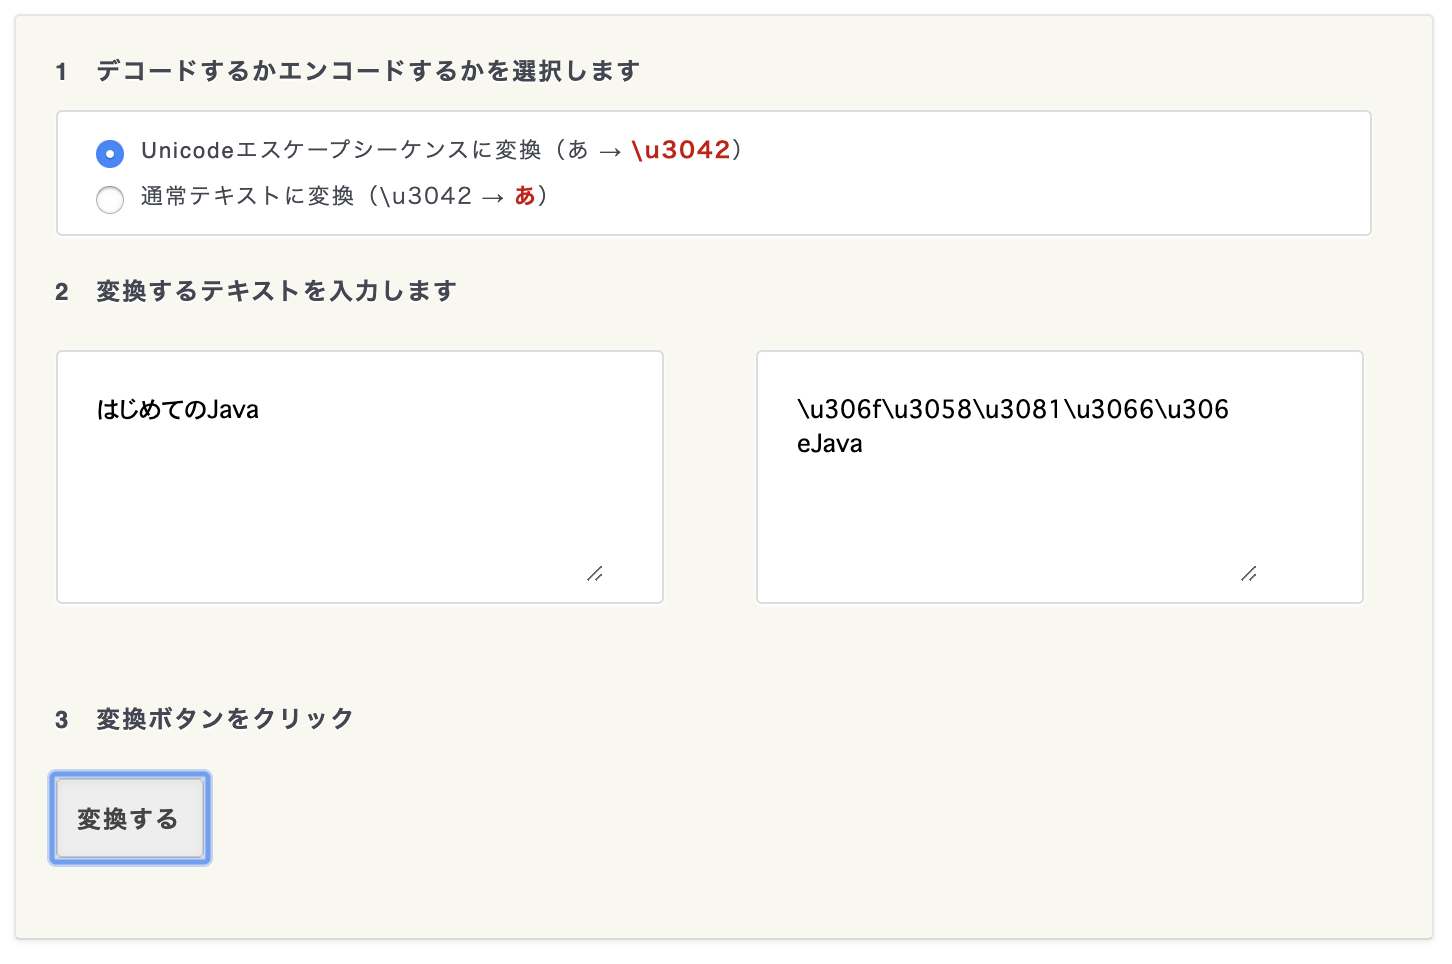Click the step number 3 label
This screenshot has width=1452, height=964.
click(62, 720)
